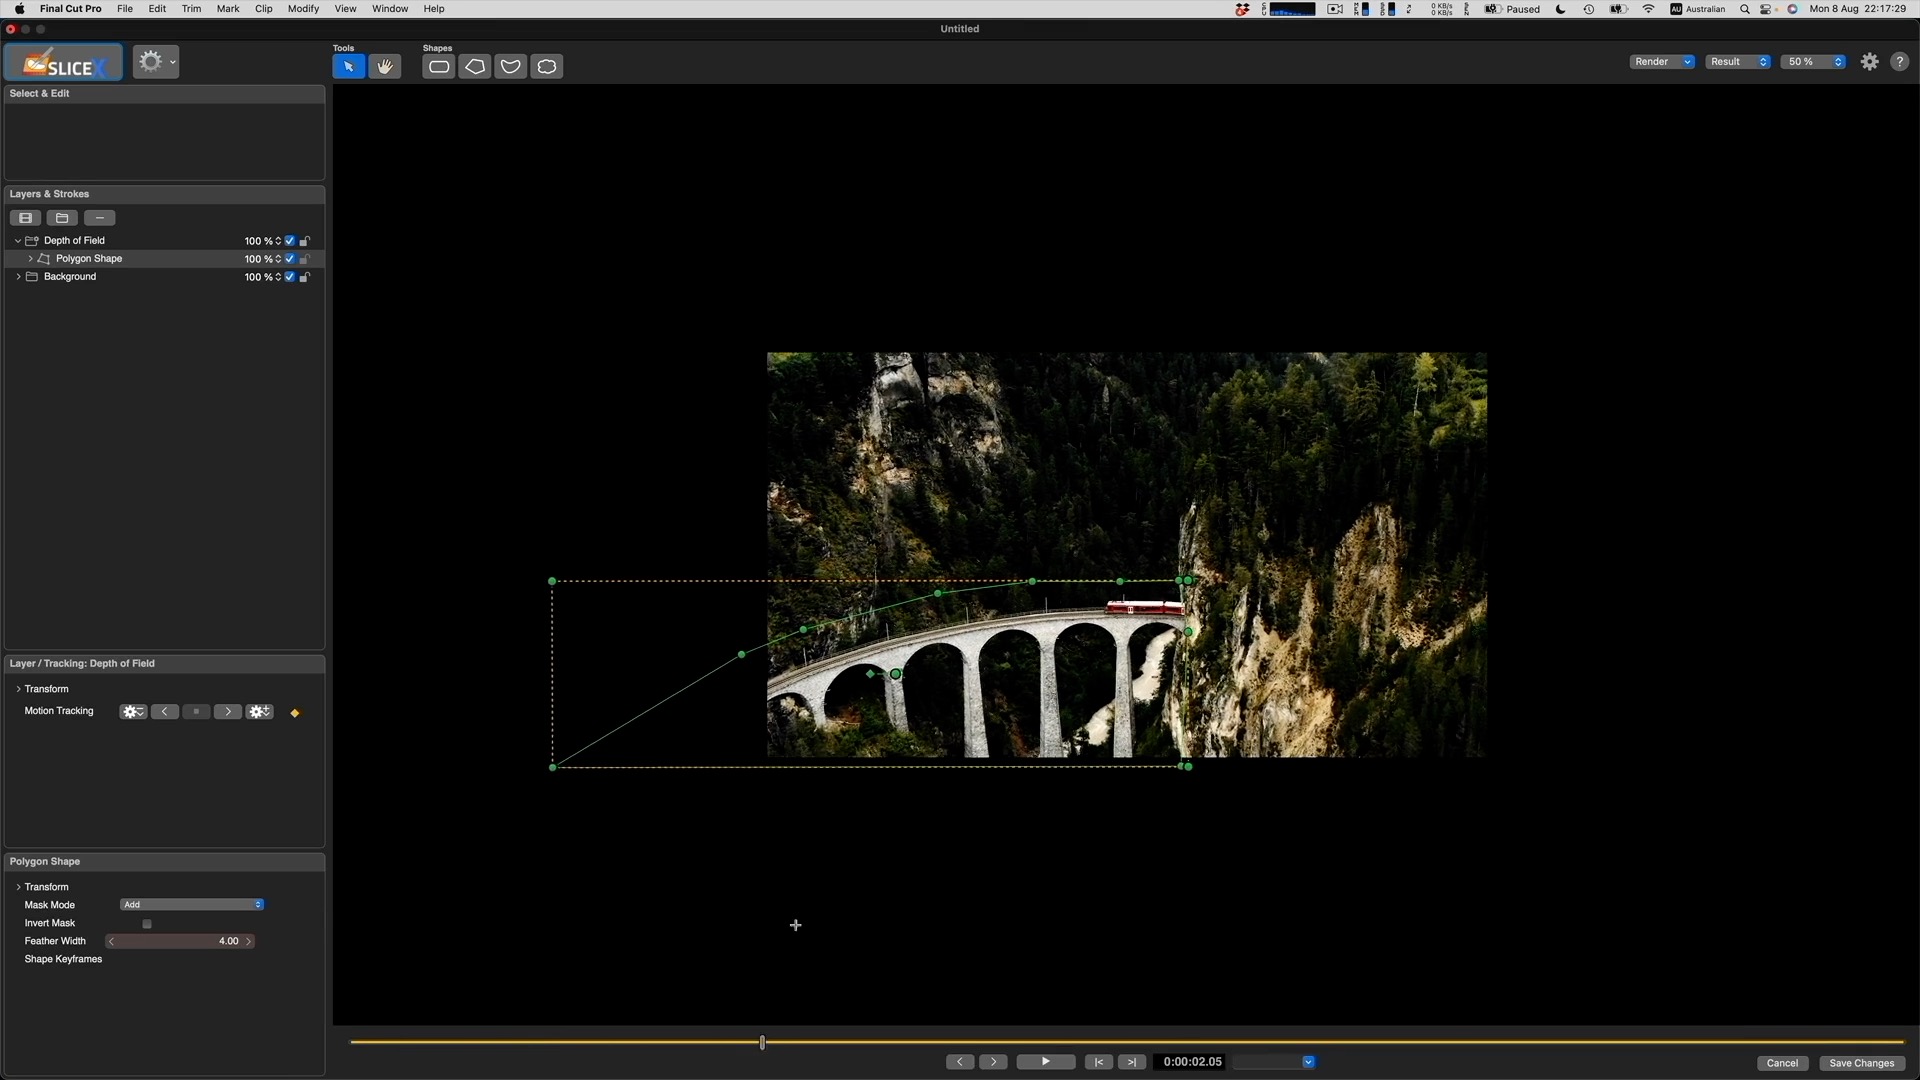Jump to the clip end
Viewport: 1920px width, 1080px height.
[1131, 1062]
